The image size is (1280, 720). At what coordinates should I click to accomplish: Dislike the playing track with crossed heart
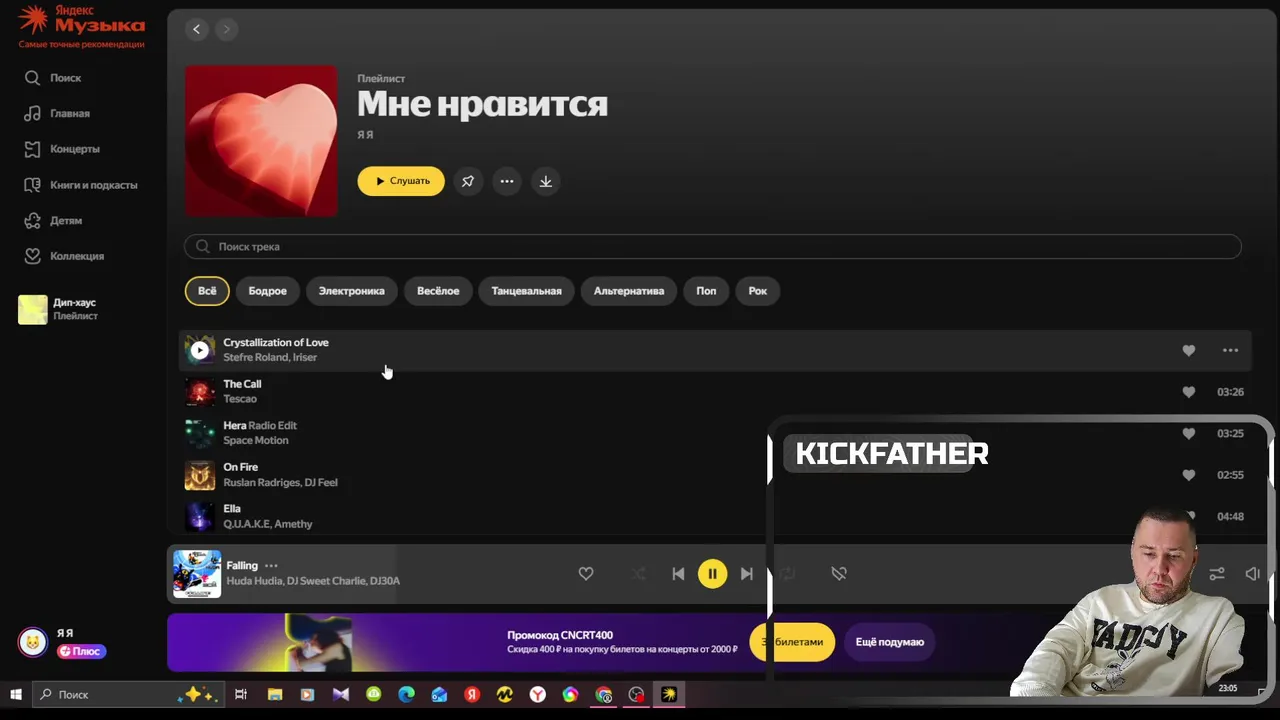(839, 574)
